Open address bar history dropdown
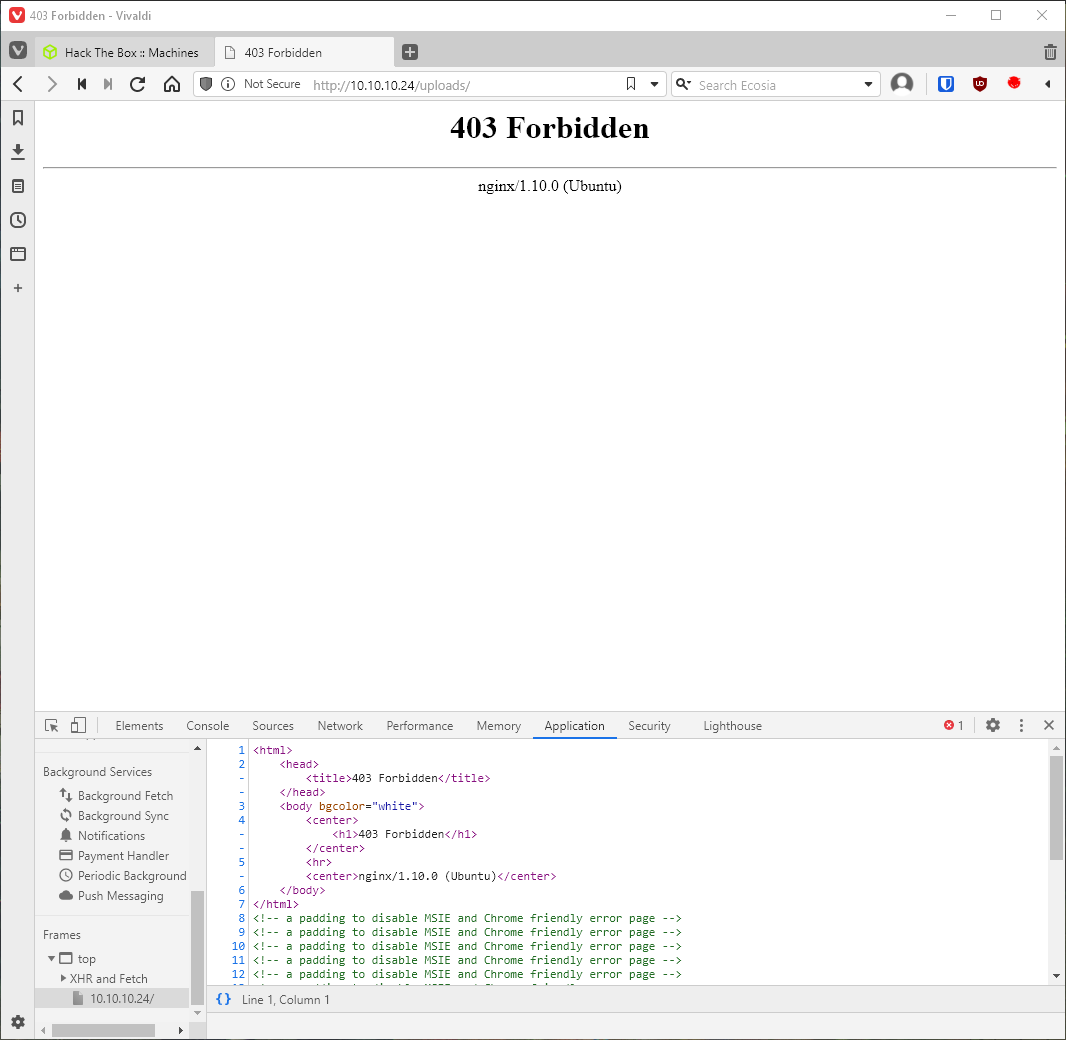The width and height of the screenshot is (1066, 1040). click(654, 84)
